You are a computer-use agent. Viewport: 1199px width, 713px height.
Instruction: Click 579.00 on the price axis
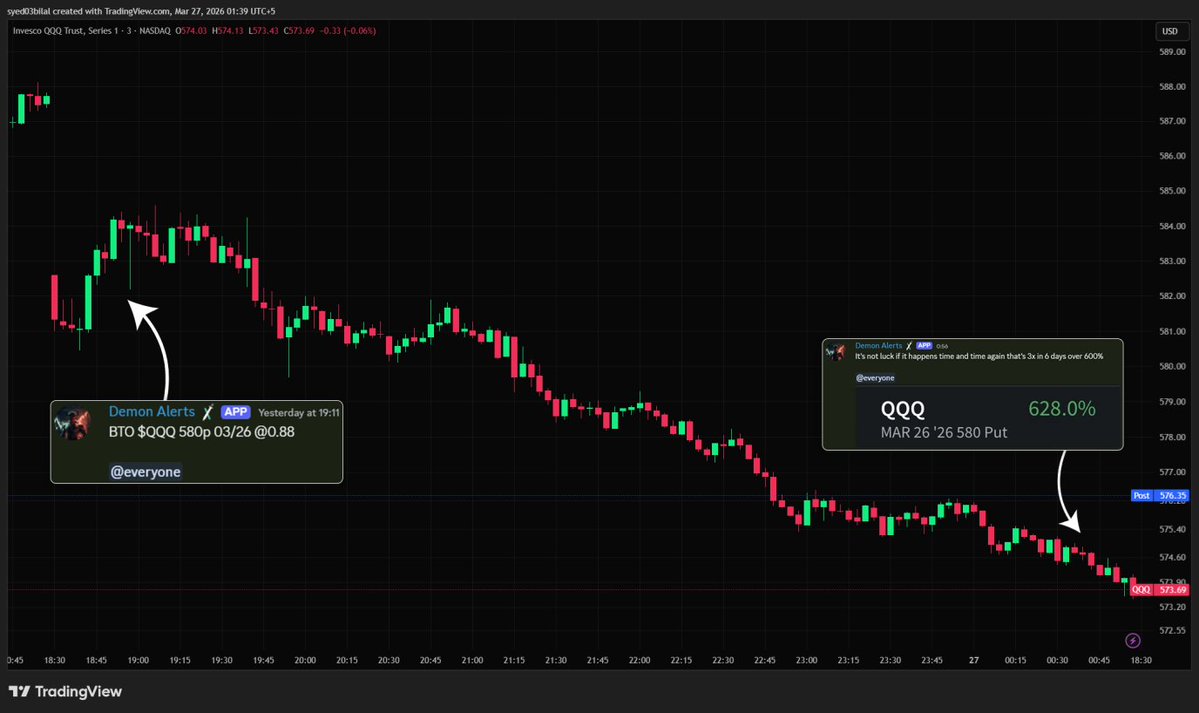click(x=1172, y=402)
